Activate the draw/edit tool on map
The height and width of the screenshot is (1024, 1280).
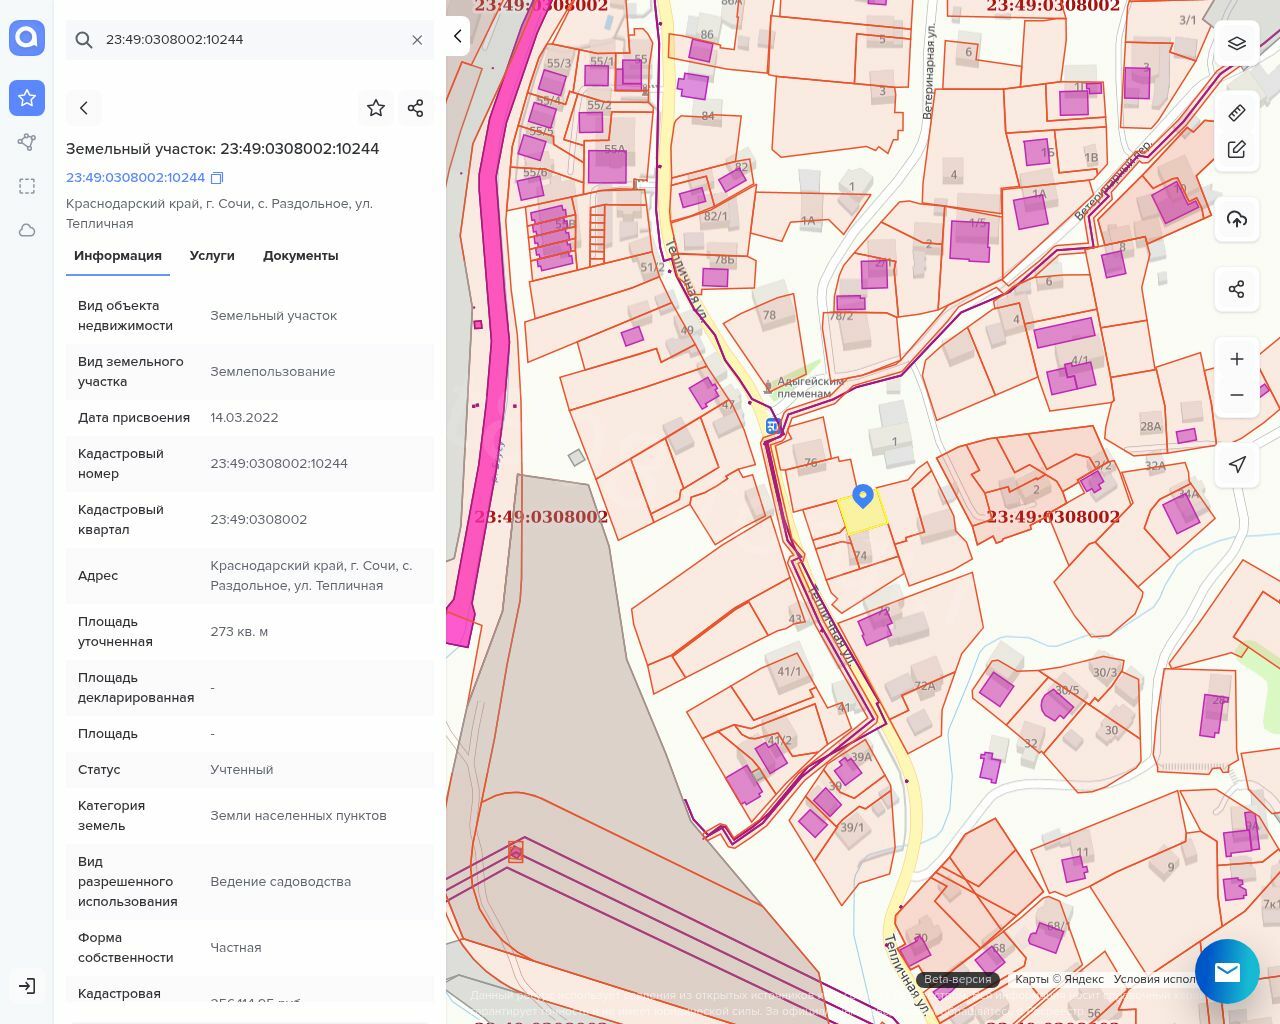tap(1237, 150)
